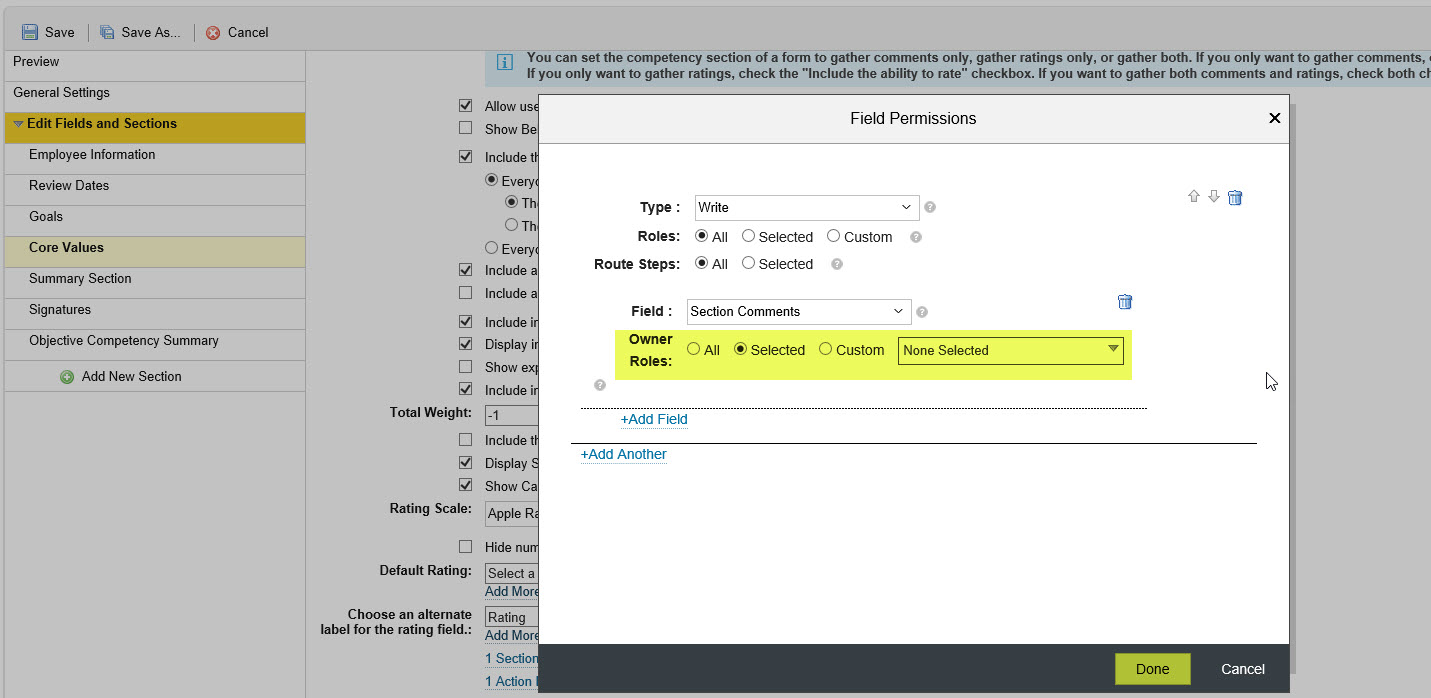
Task: Move permission up with up arrow icon
Action: [x=1193, y=197]
